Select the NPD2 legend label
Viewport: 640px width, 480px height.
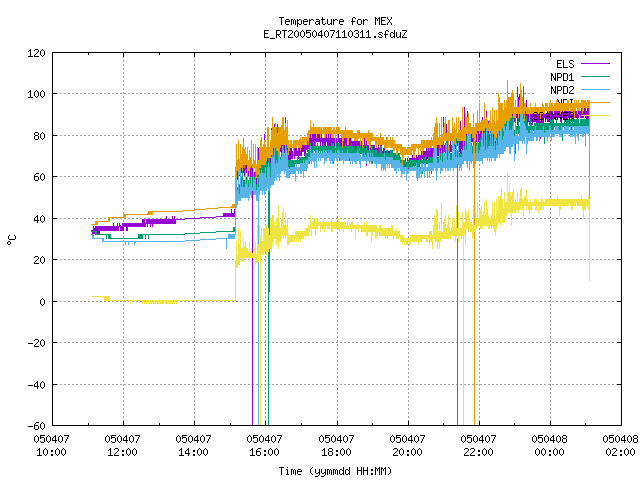click(562, 90)
